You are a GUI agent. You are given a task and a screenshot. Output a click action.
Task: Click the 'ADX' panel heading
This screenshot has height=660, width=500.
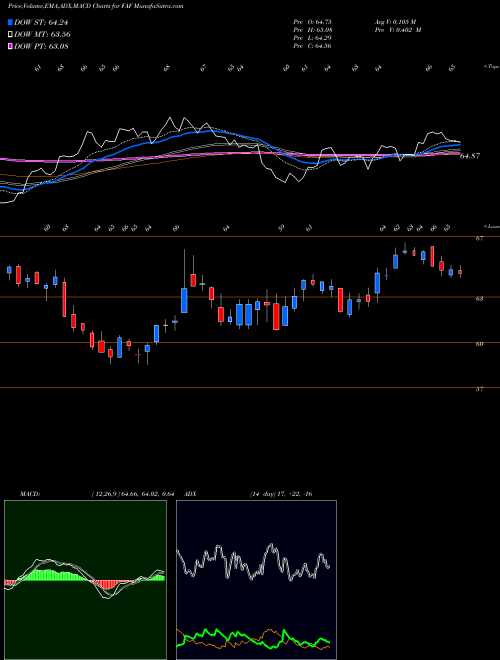[x=191, y=494]
